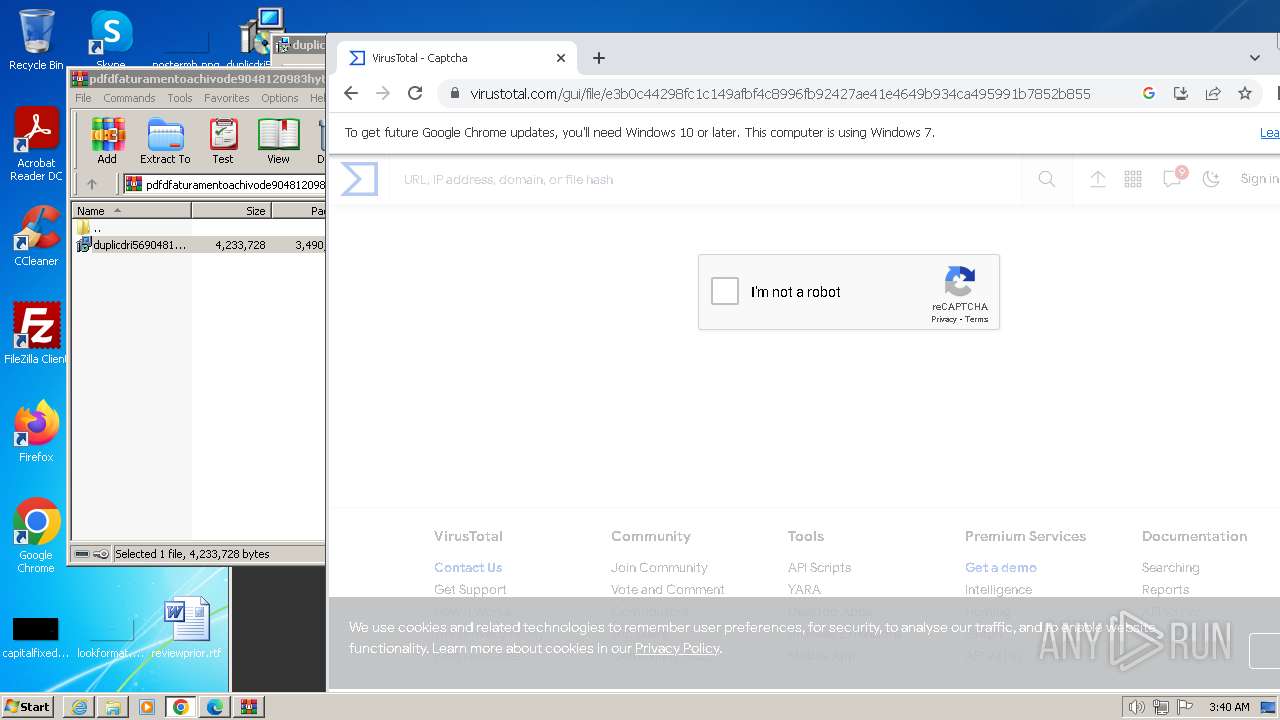
Task: Click the Google icon in address bar
Action: [x=1148, y=93]
